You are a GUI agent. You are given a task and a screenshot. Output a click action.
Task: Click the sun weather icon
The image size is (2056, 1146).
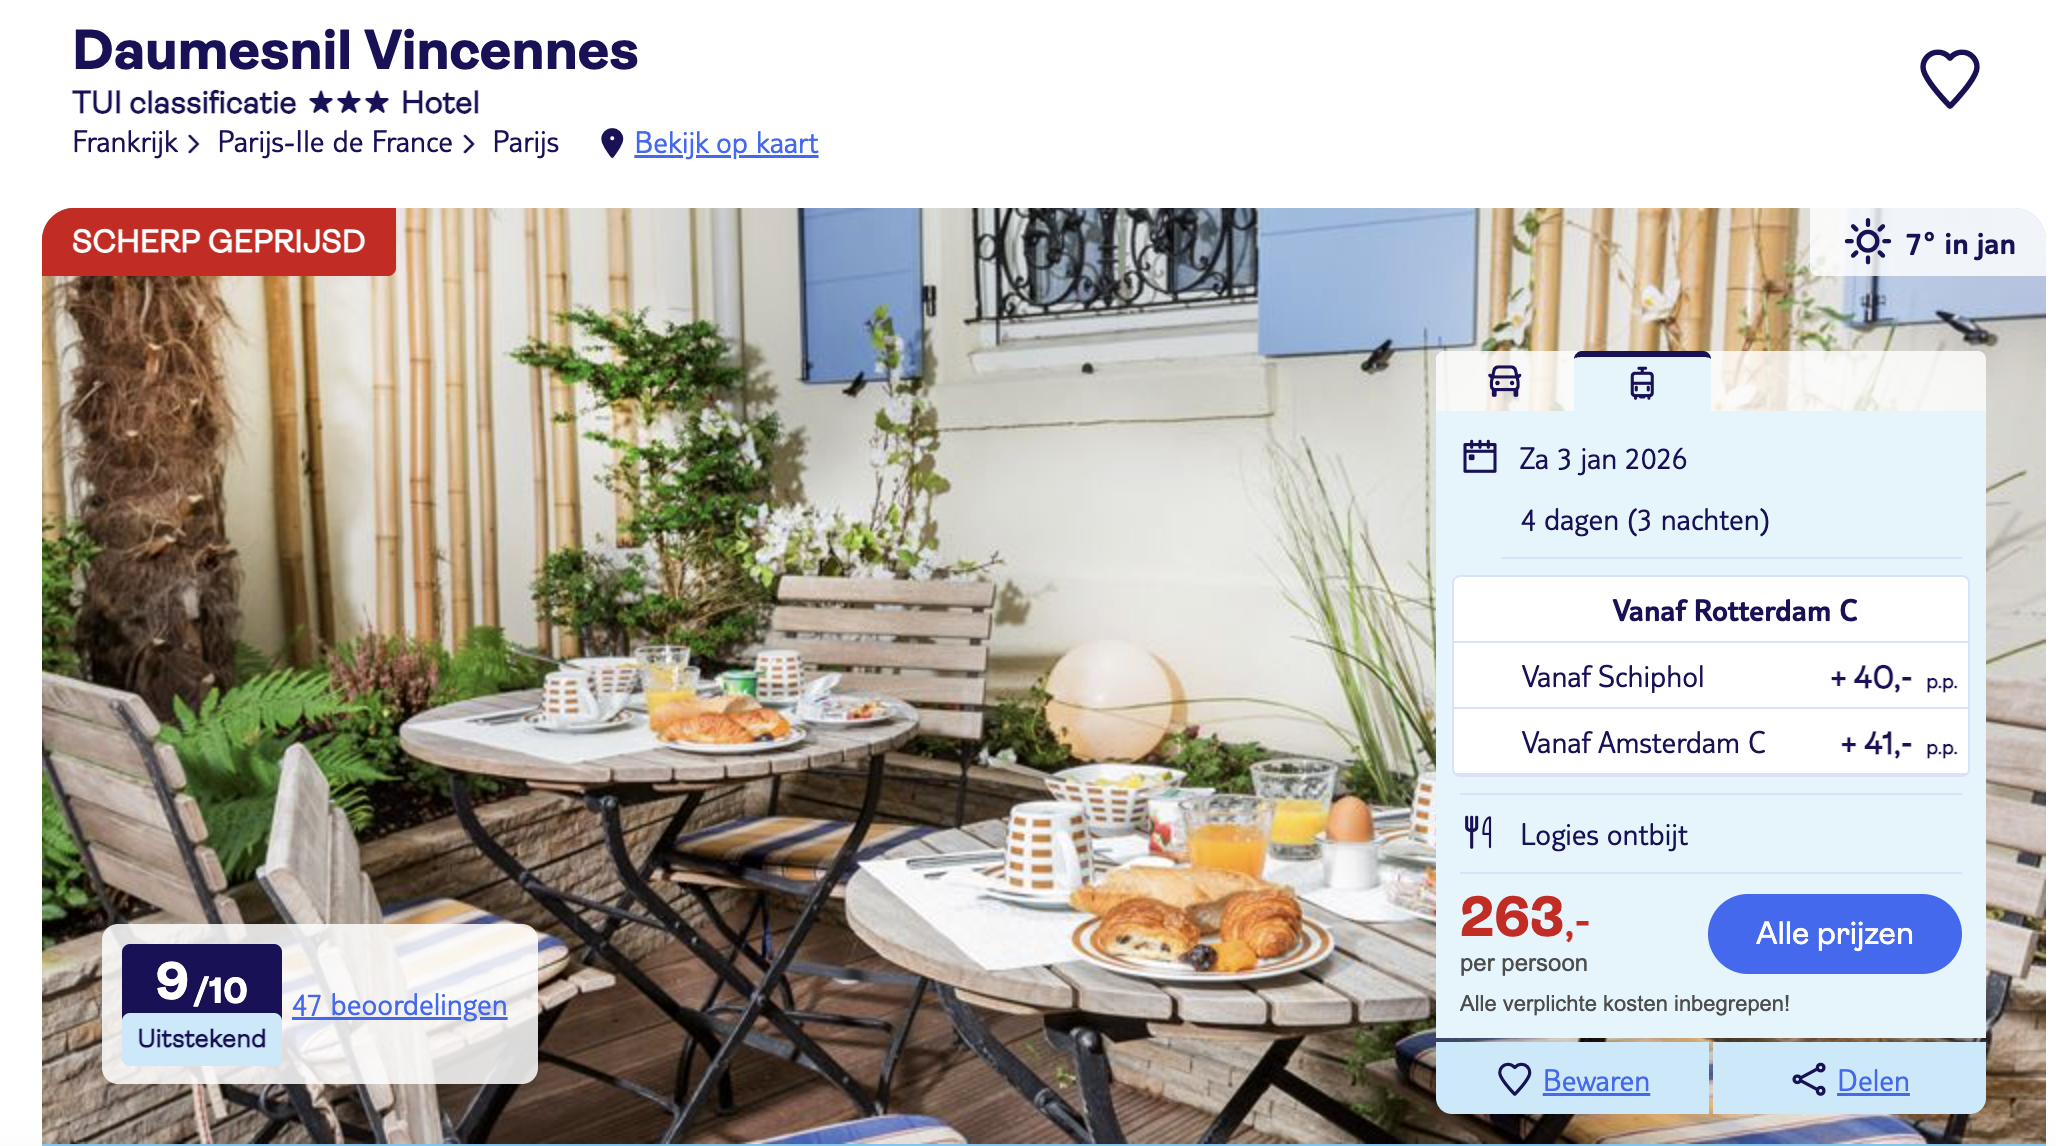(x=1867, y=242)
